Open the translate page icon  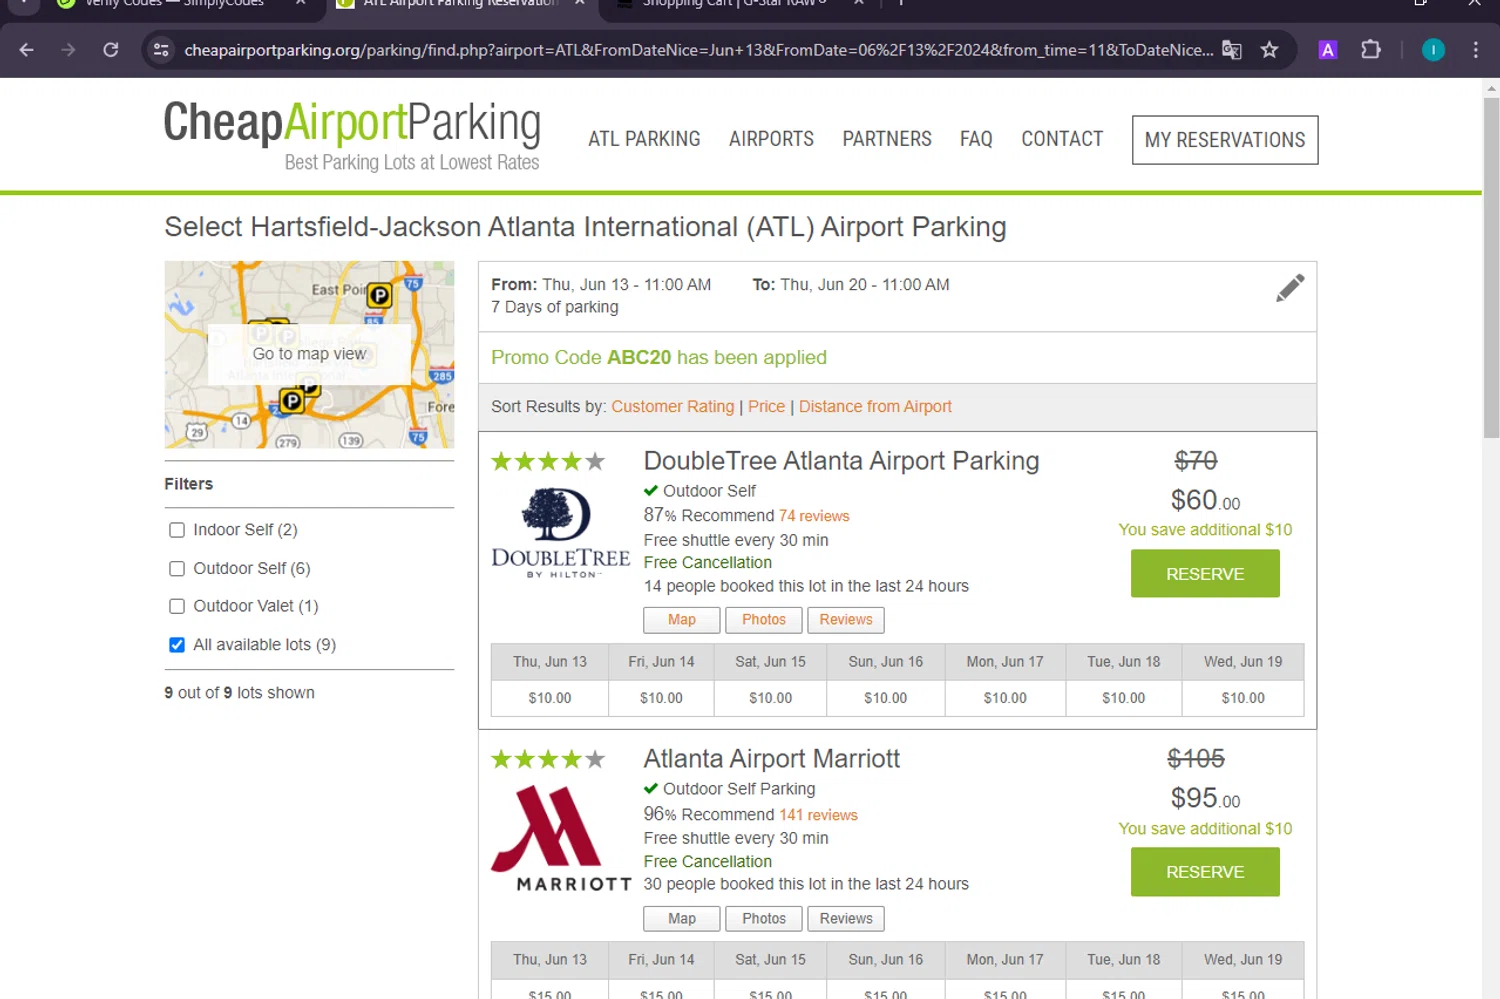1232,50
